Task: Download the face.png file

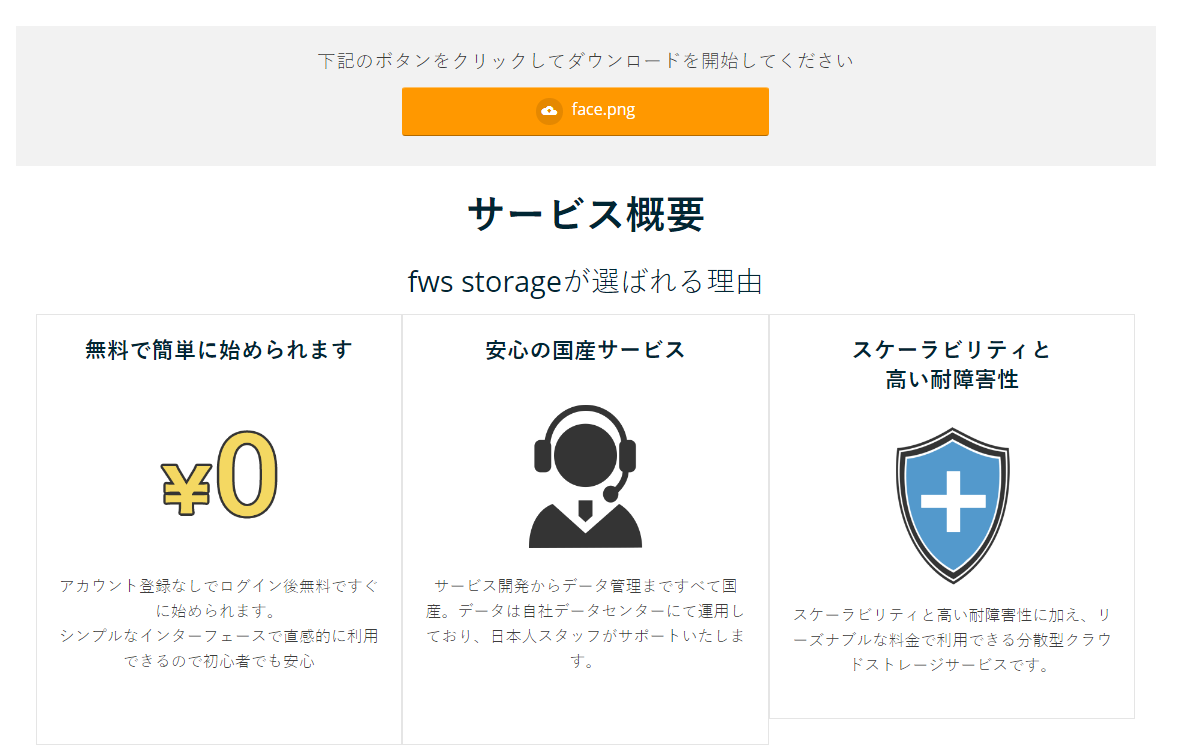Action: (585, 111)
